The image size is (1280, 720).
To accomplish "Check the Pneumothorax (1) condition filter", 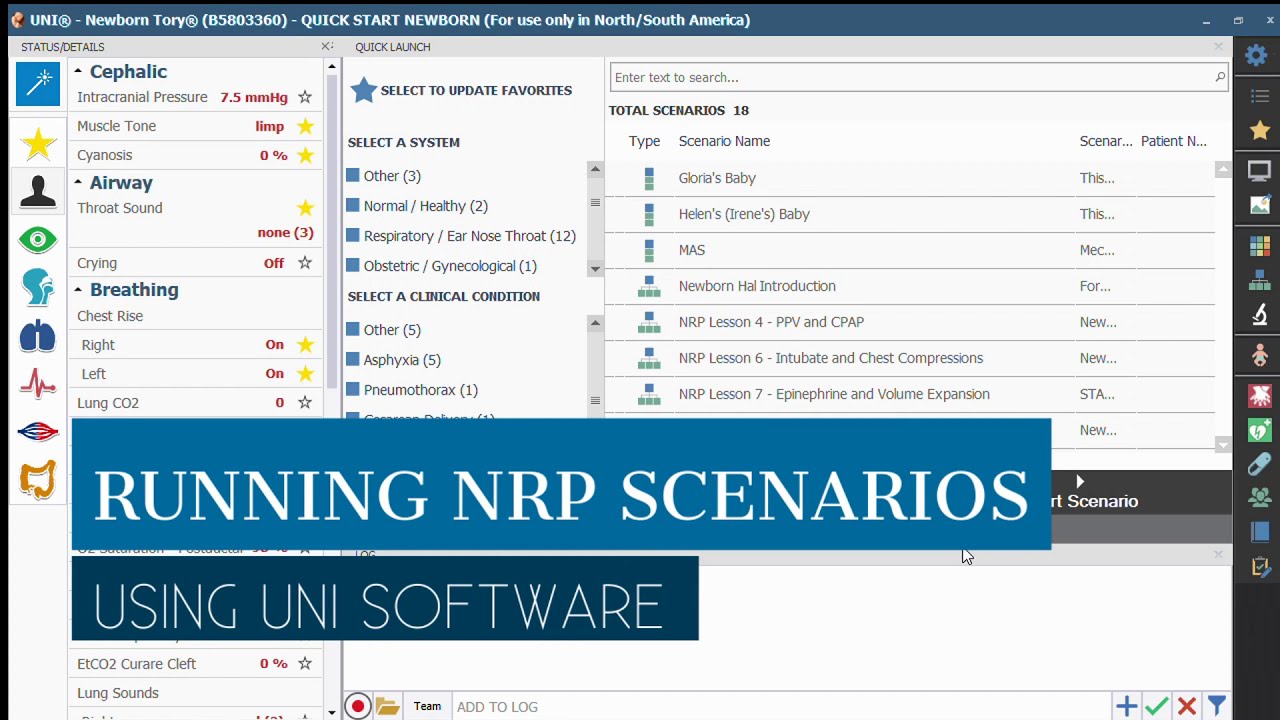I will [353, 390].
